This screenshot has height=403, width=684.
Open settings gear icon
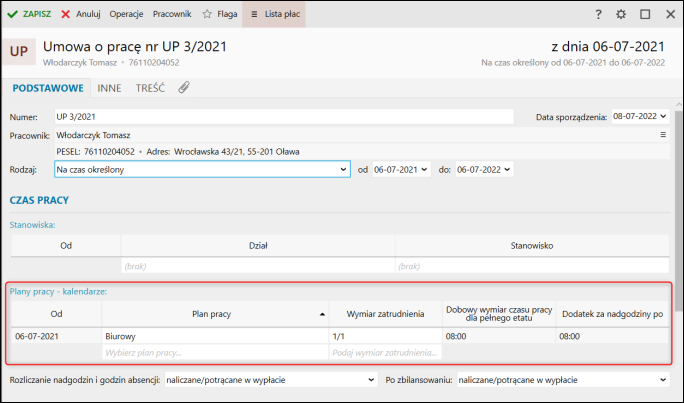pyautogui.click(x=621, y=14)
